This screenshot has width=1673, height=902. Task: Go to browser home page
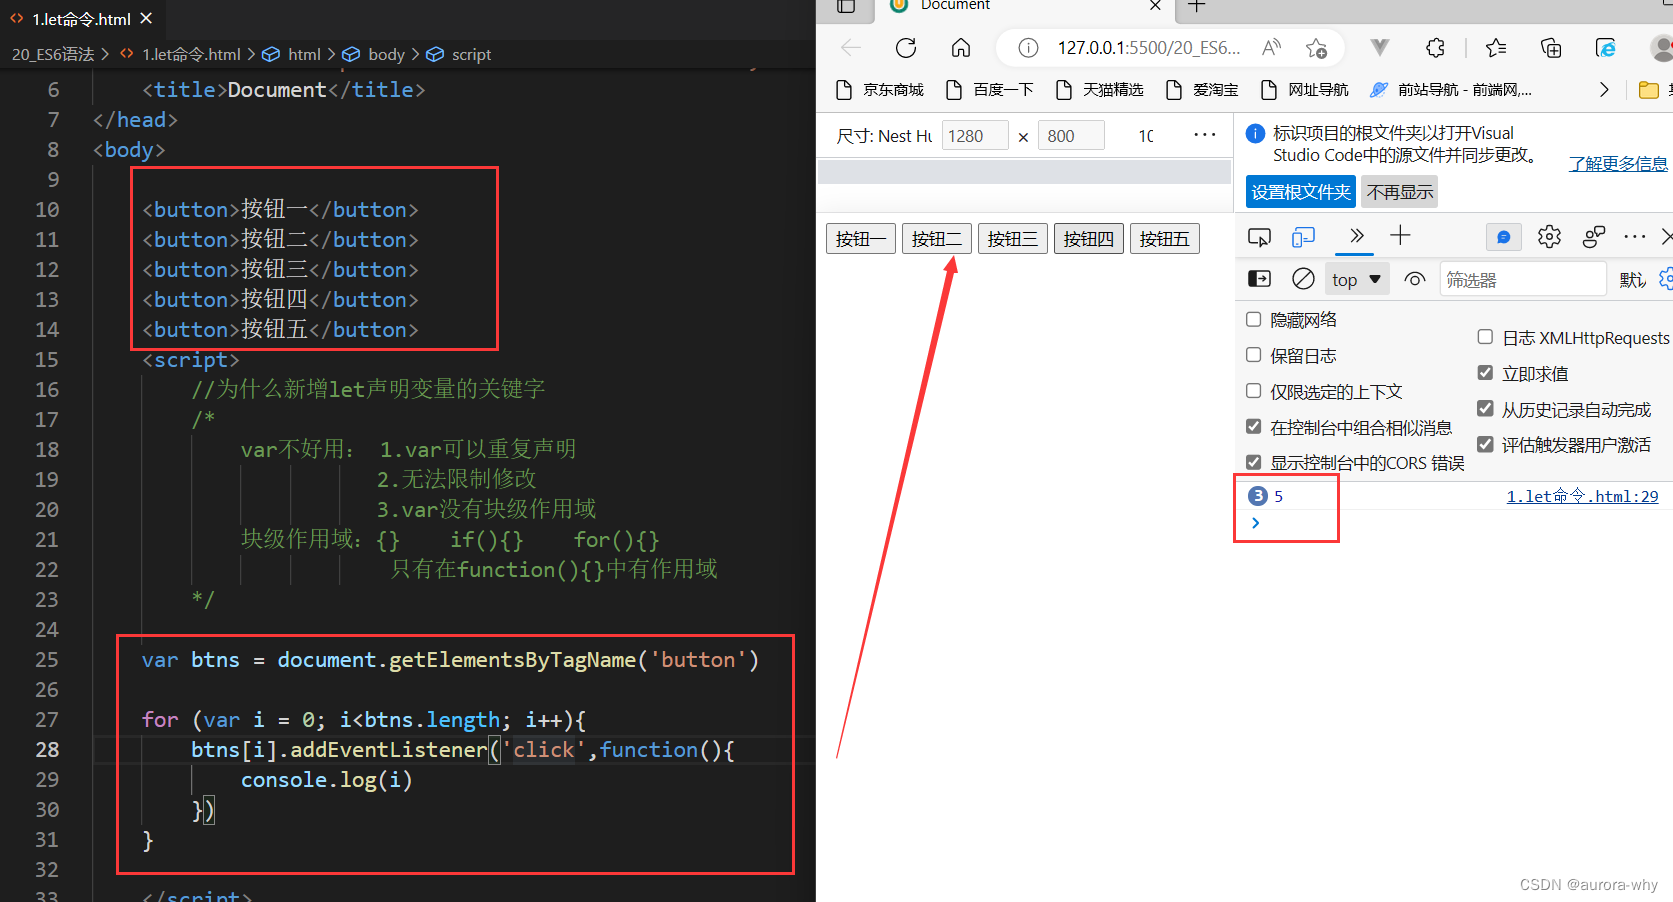(961, 47)
